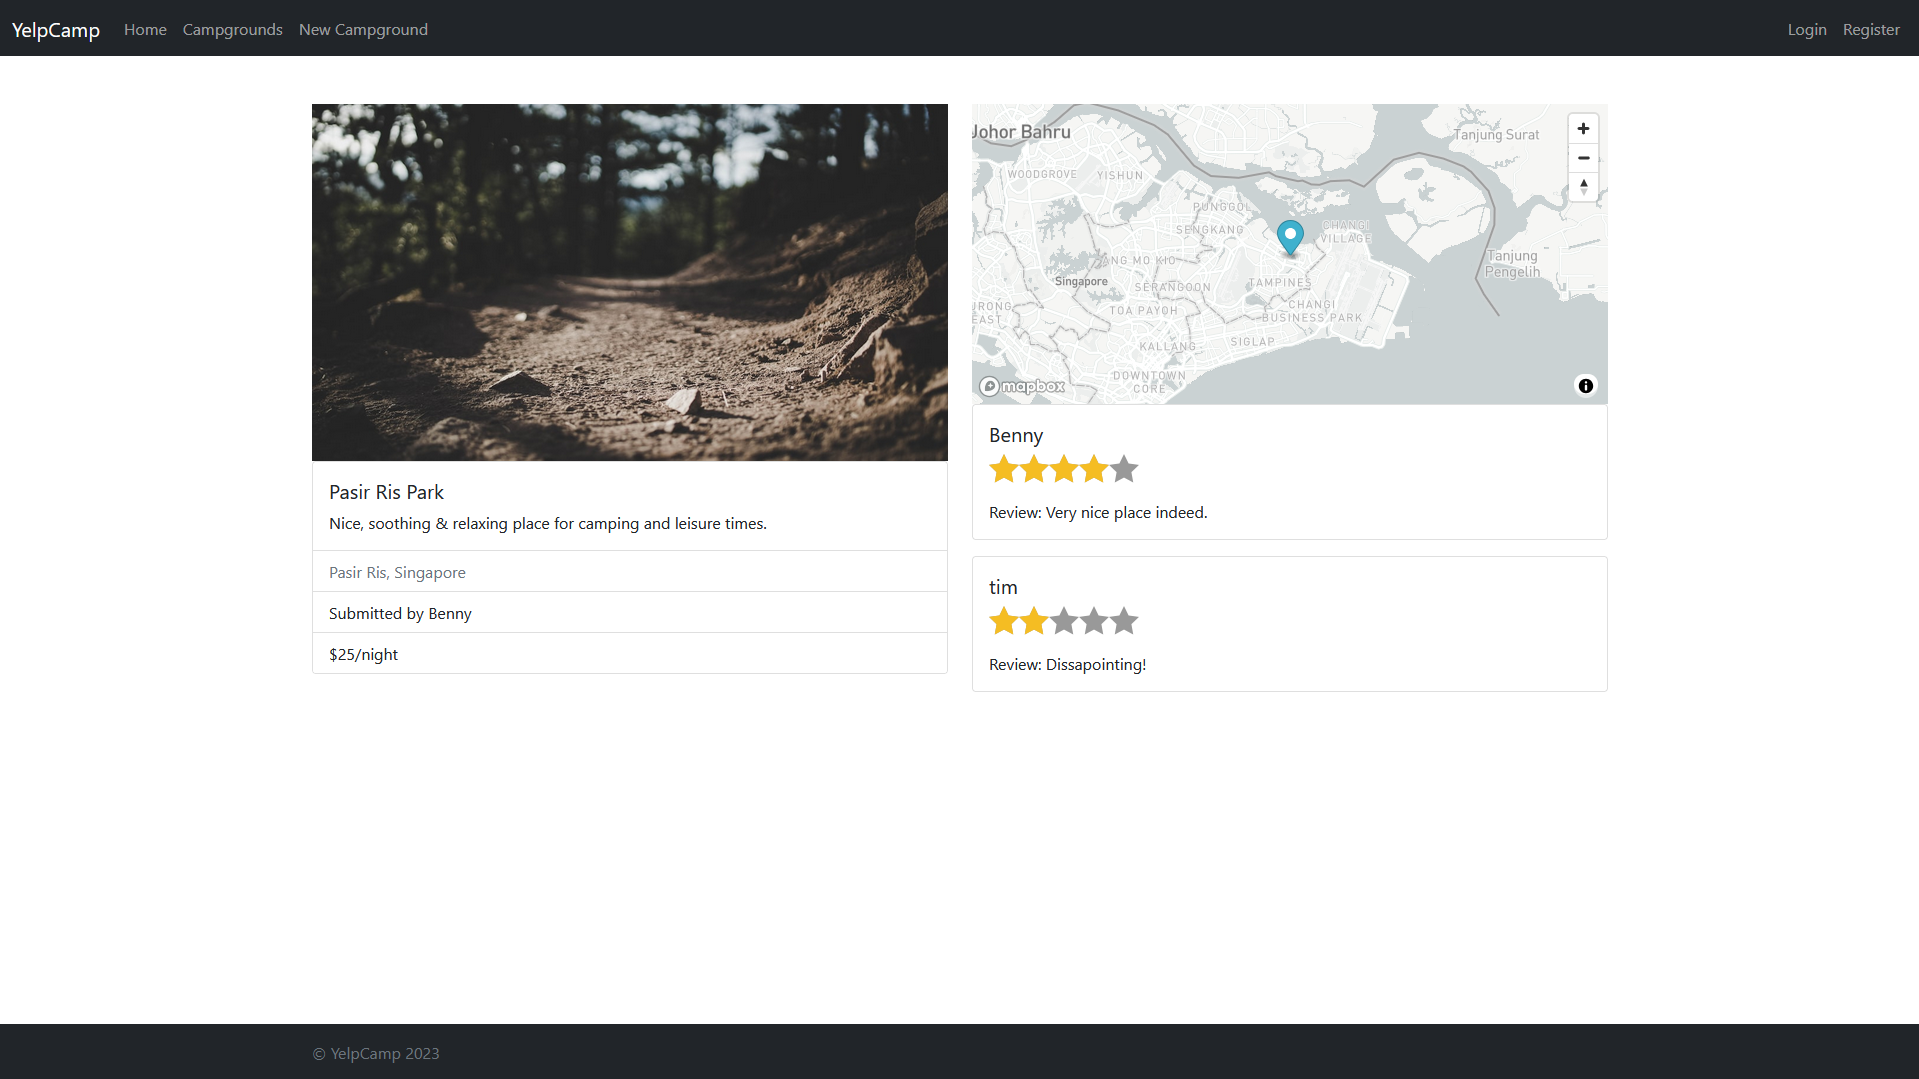Image resolution: width=1919 pixels, height=1079 pixels.
Task: Click Benny's review heading
Action: (1015, 435)
